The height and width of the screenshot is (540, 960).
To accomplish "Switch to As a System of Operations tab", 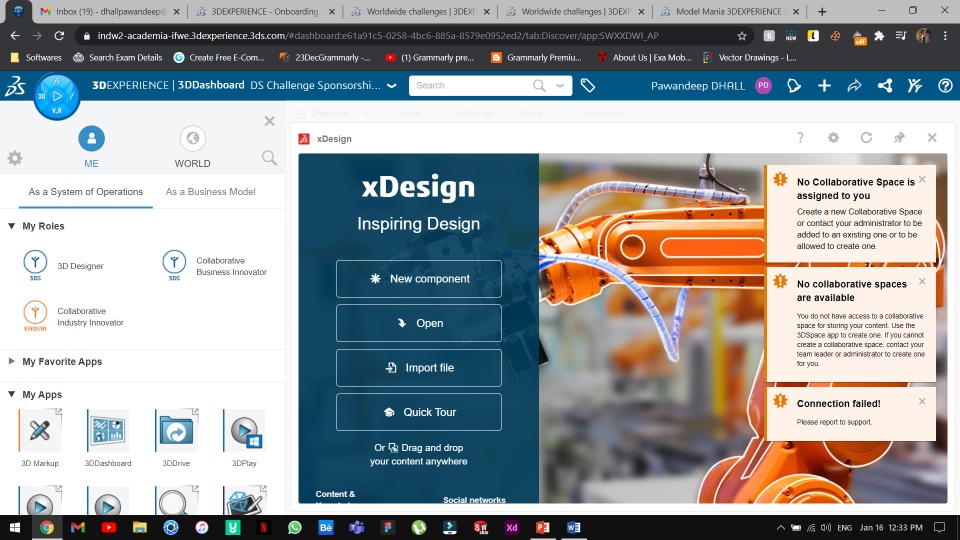I will click(86, 192).
